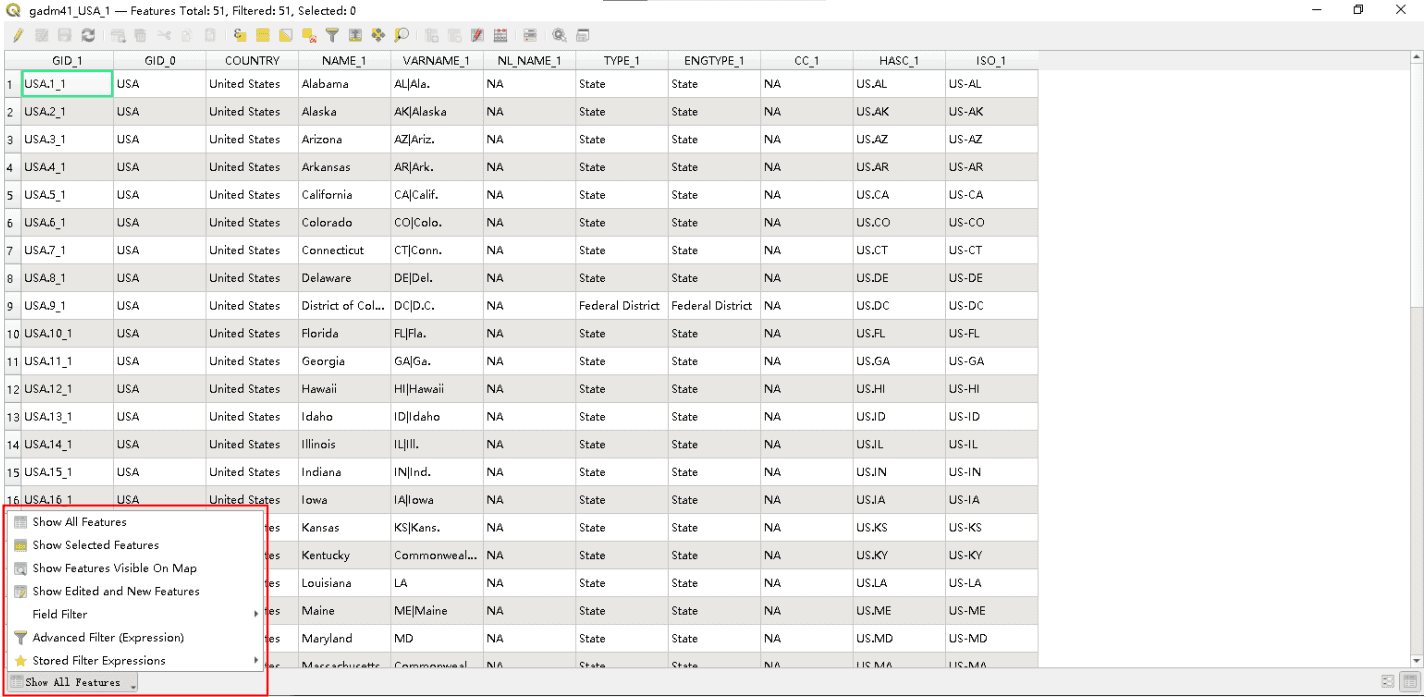
Task: Click the Deselect all features icon
Action: click(310, 35)
